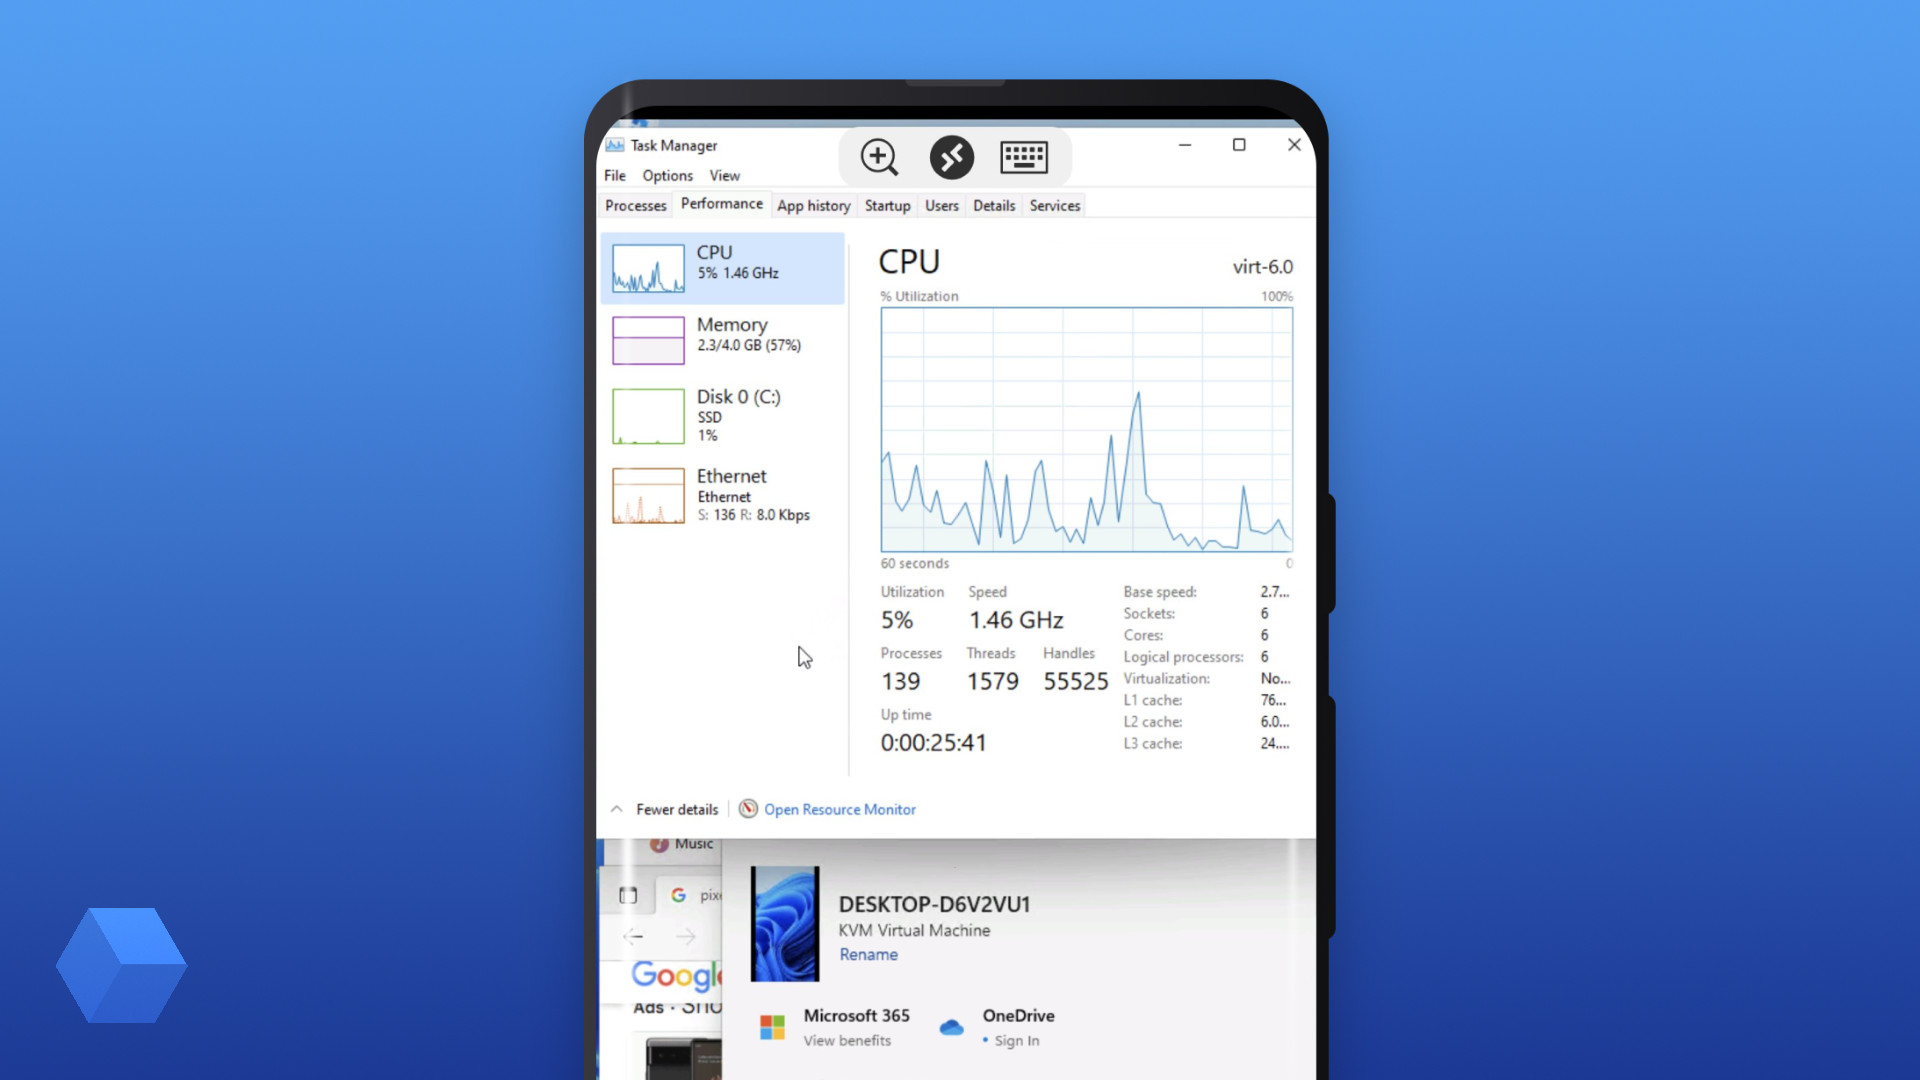Click the Remote Desktop connection icon
The height and width of the screenshot is (1080, 1920).
click(951, 157)
